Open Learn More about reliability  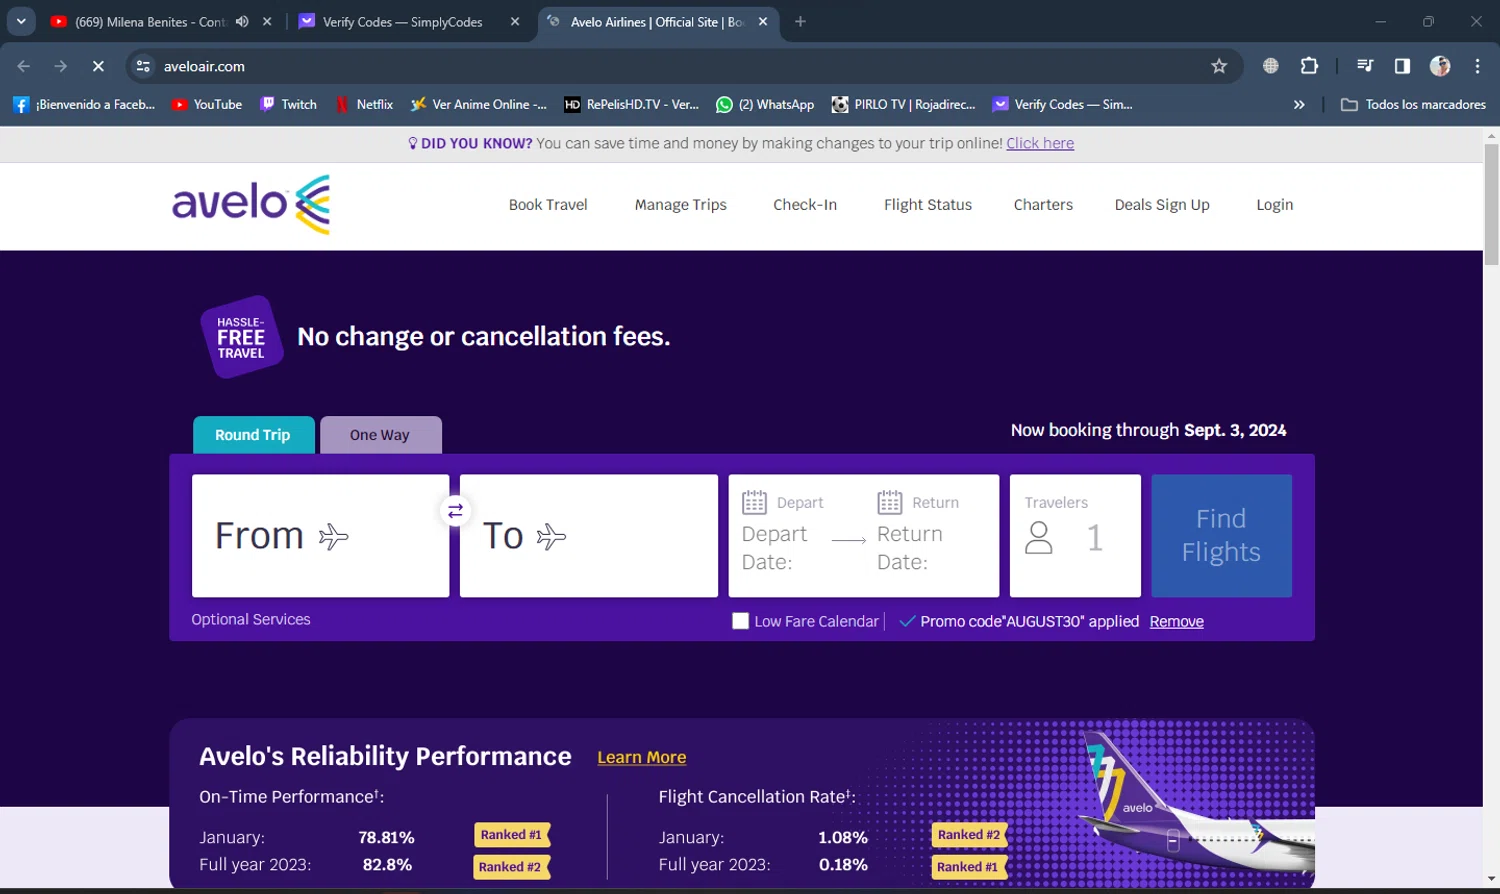point(642,757)
